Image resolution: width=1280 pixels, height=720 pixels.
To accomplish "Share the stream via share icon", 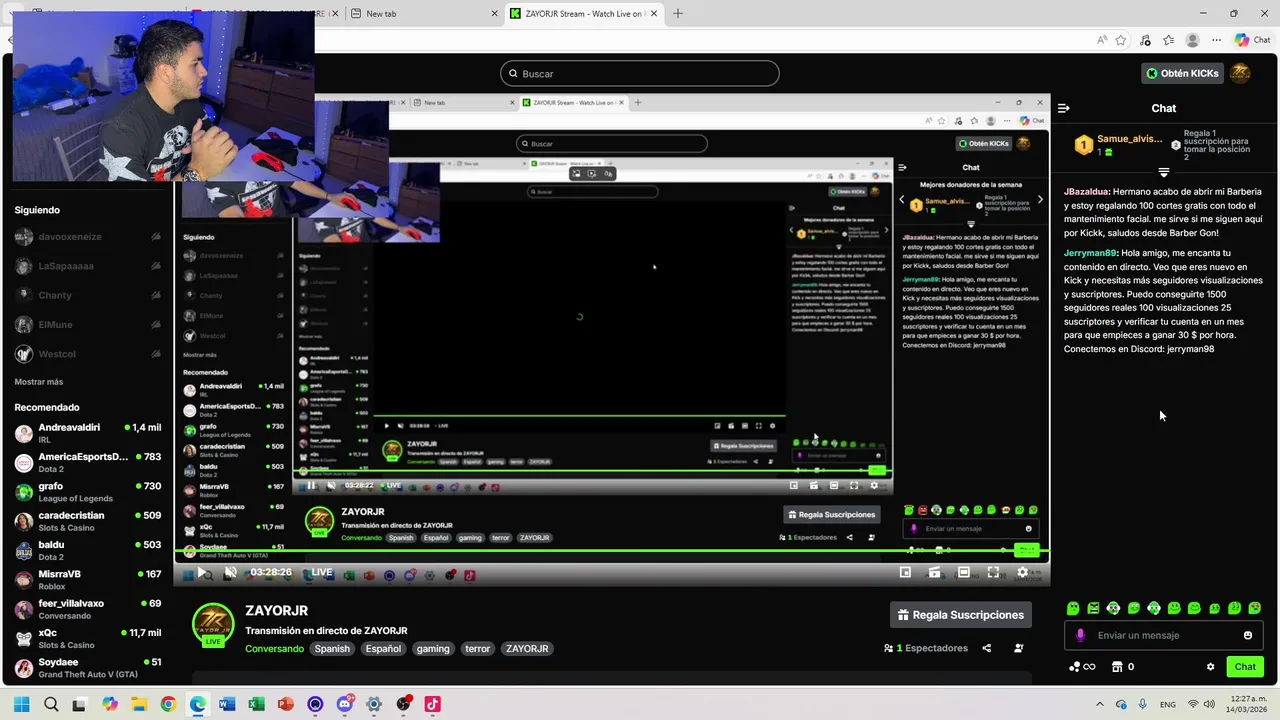I will tap(986, 648).
